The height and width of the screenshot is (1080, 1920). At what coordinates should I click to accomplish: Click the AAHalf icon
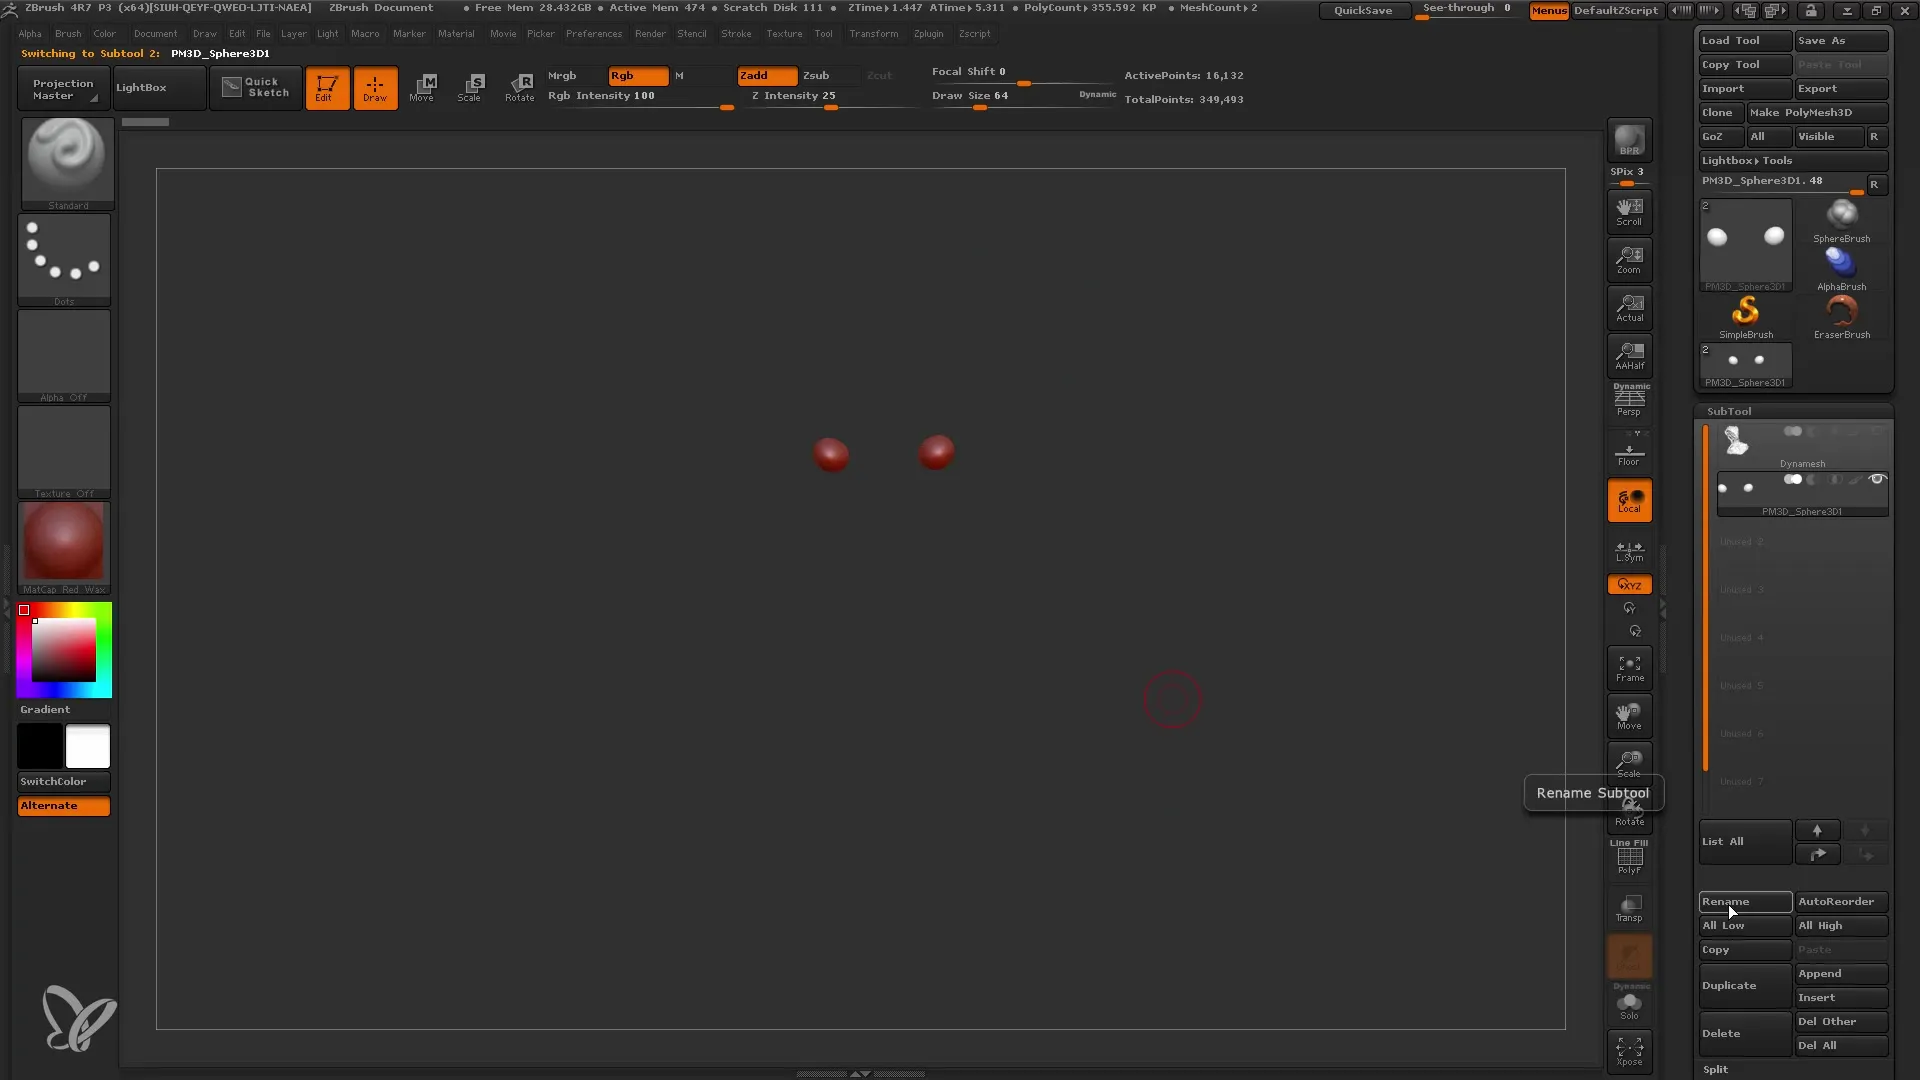[x=1629, y=356]
